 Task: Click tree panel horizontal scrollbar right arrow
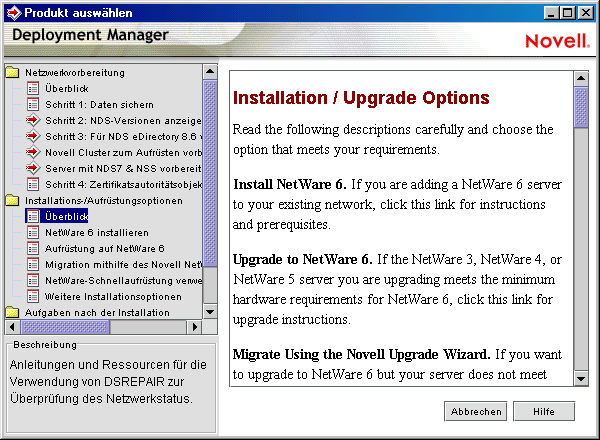click(x=195, y=327)
